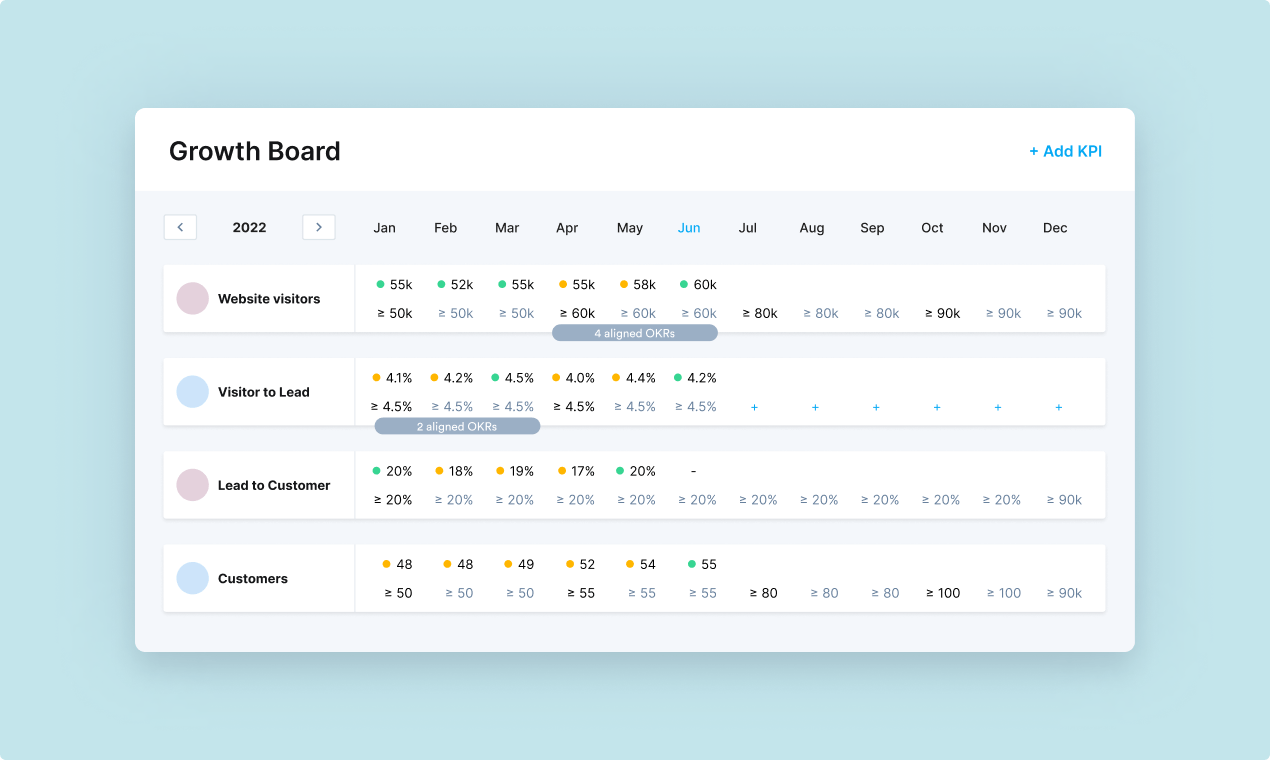Screen dimensions: 1270x760
Task: Open the Visitor to Lead KPI row title
Action: [264, 392]
